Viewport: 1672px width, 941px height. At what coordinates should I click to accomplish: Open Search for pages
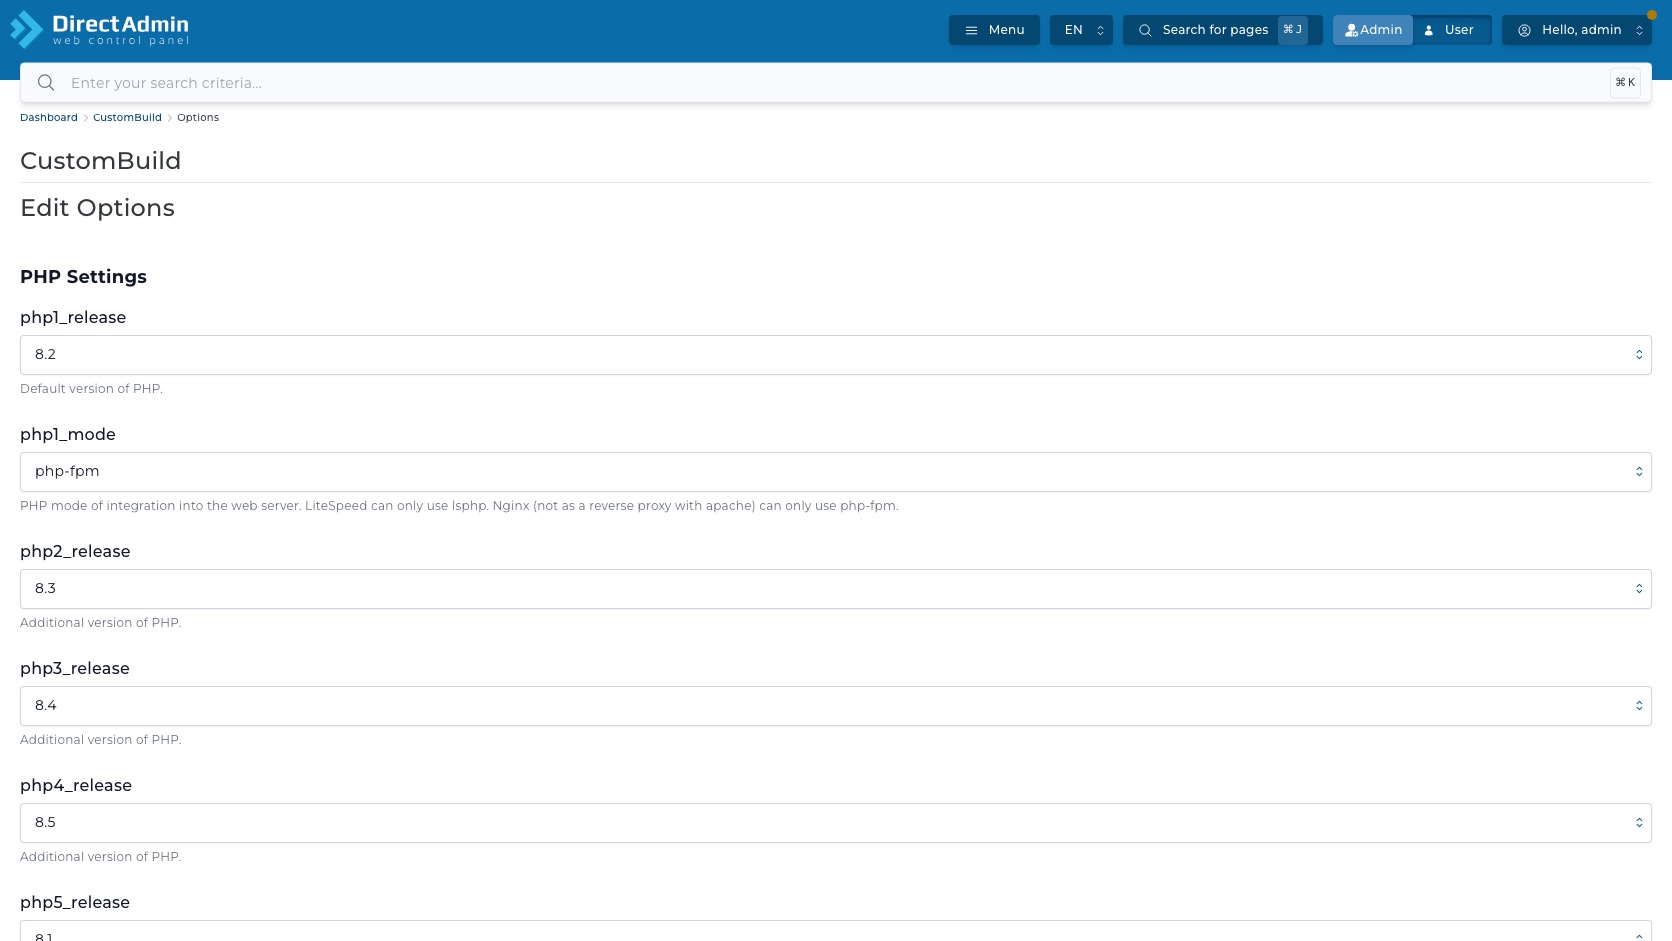pyautogui.click(x=1222, y=30)
